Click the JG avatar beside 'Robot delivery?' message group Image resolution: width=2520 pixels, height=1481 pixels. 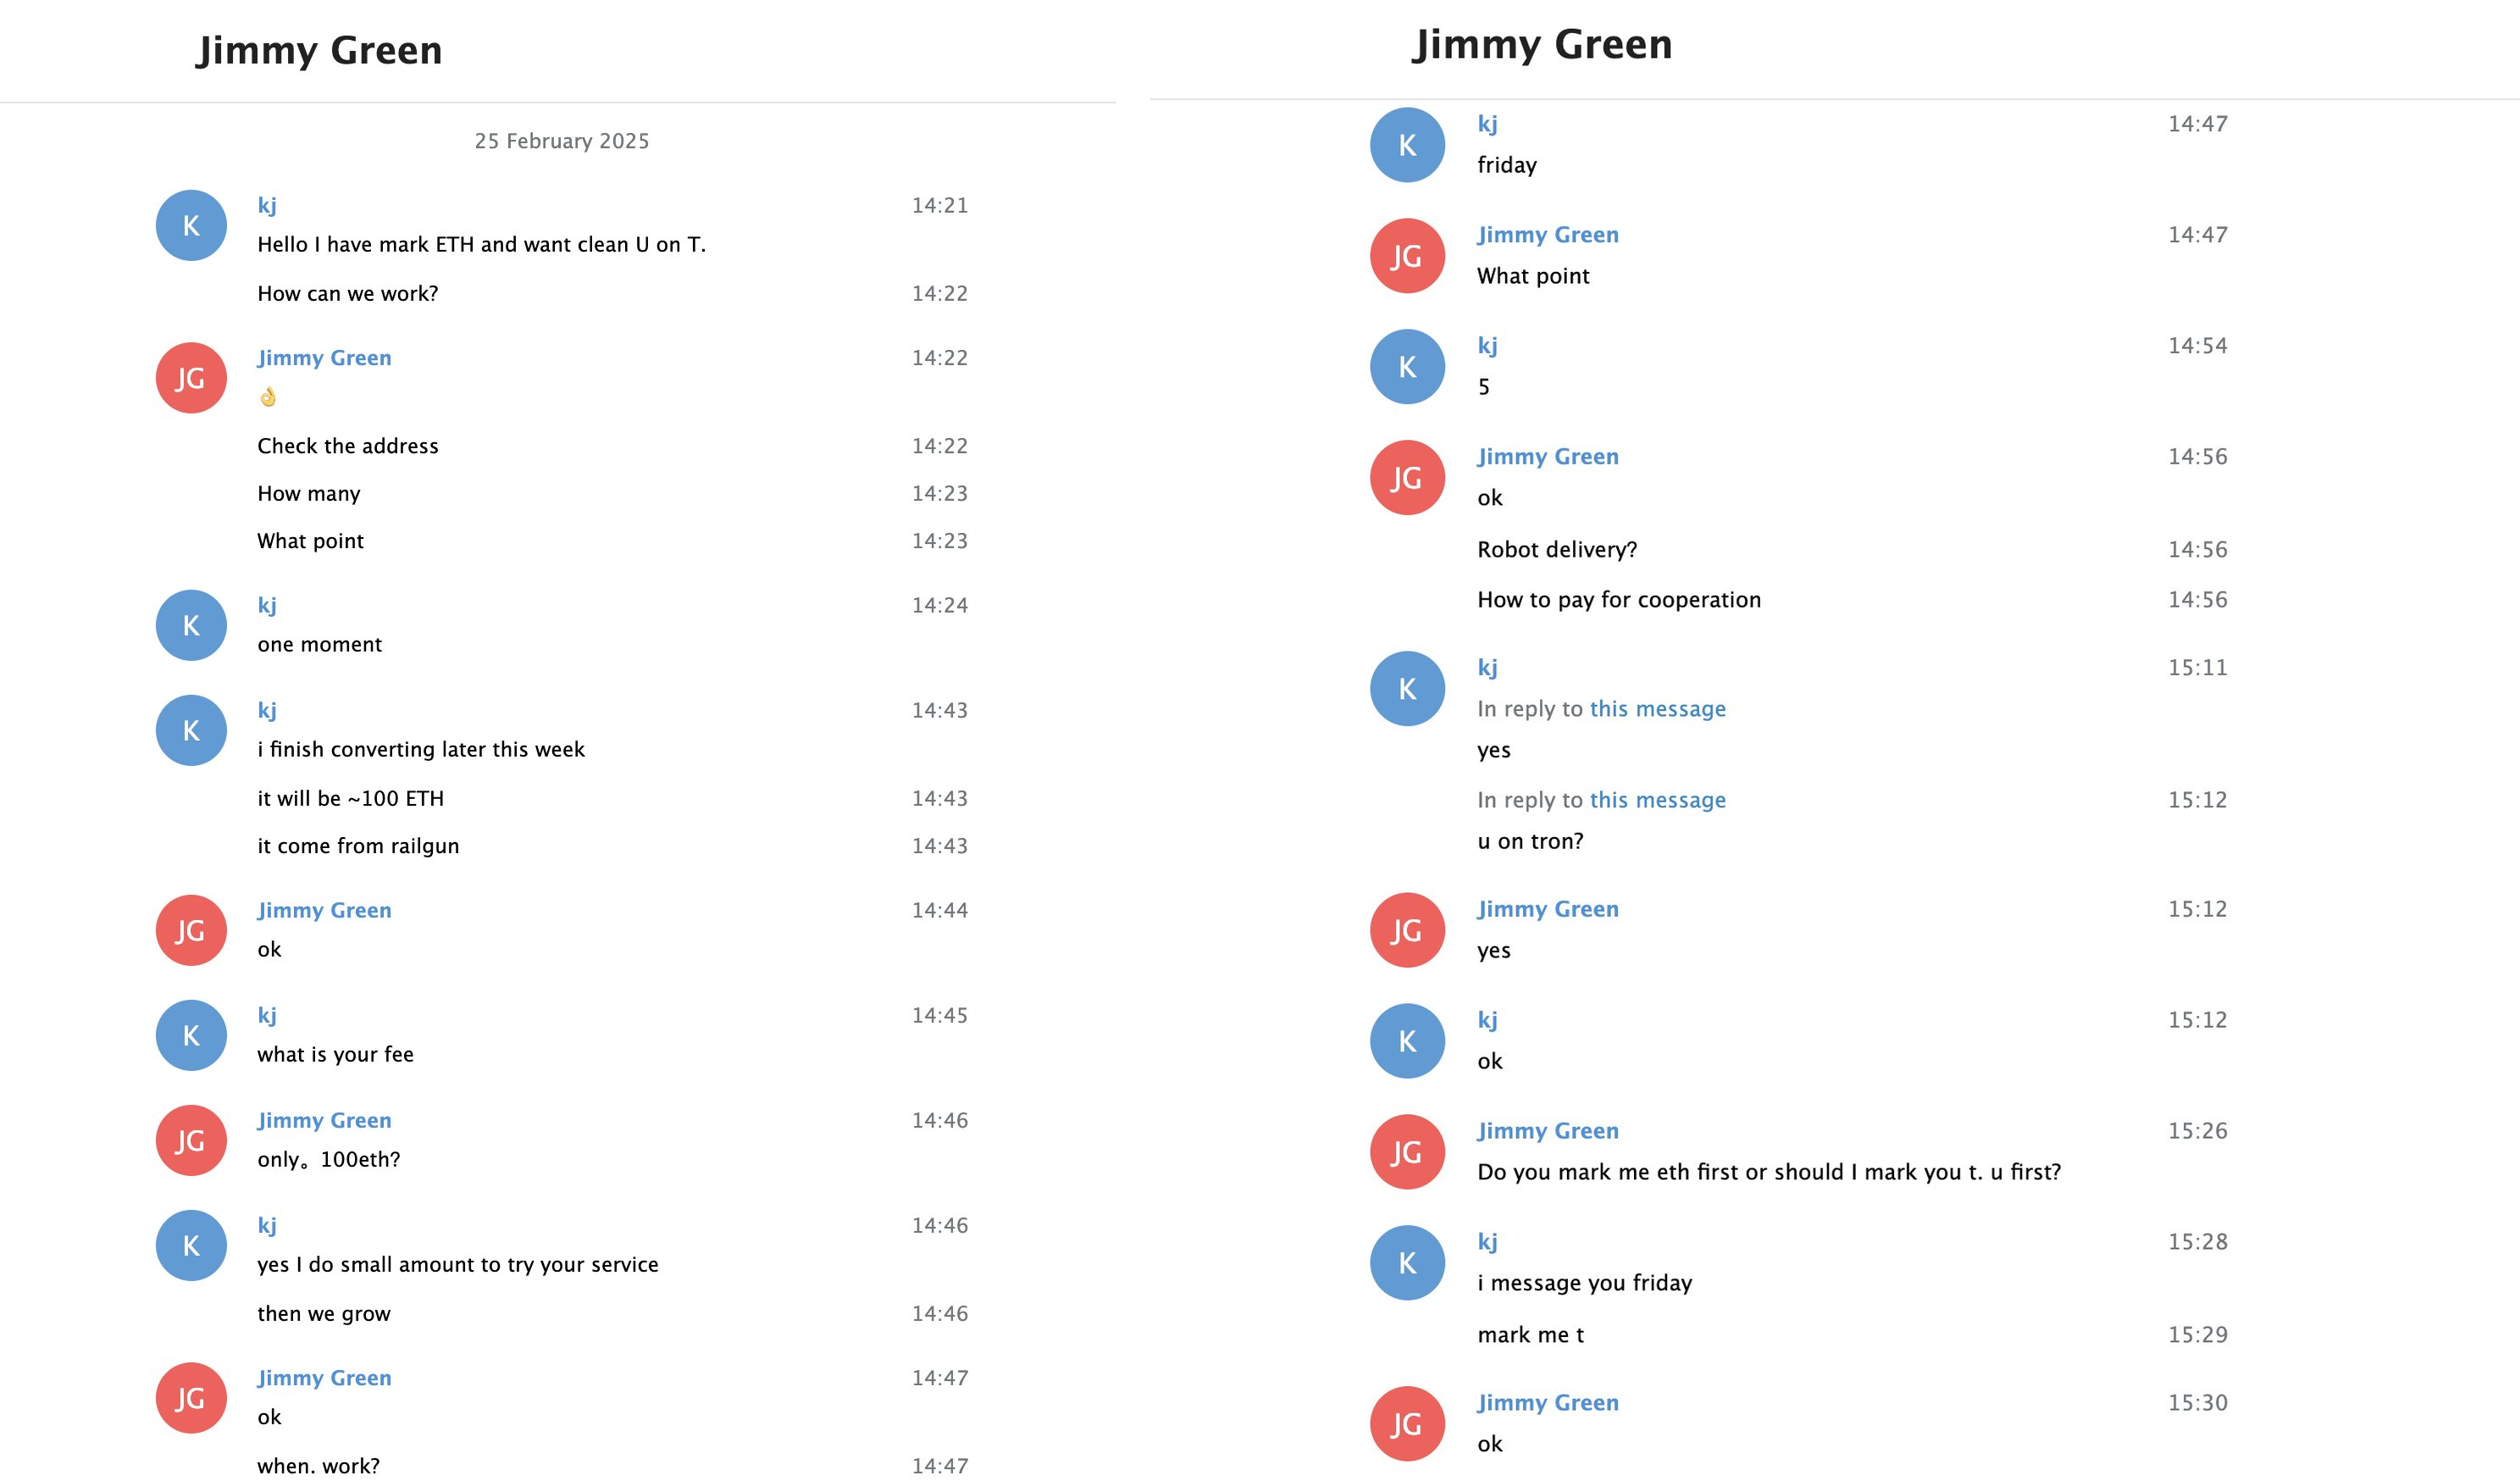pyautogui.click(x=1407, y=478)
